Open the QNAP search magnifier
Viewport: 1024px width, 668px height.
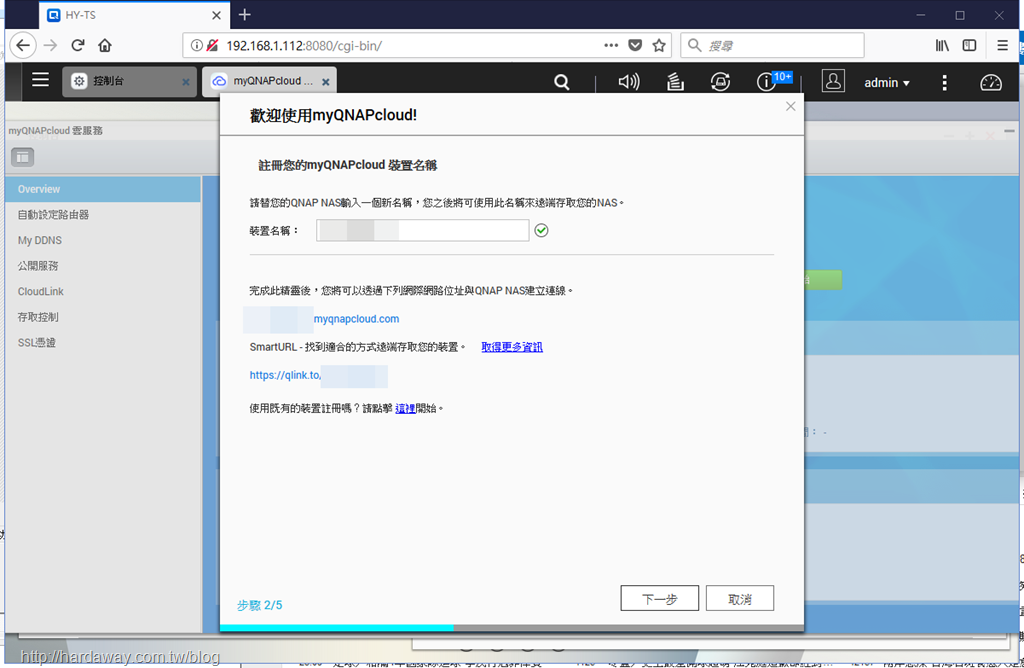click(x=562, y=82)
